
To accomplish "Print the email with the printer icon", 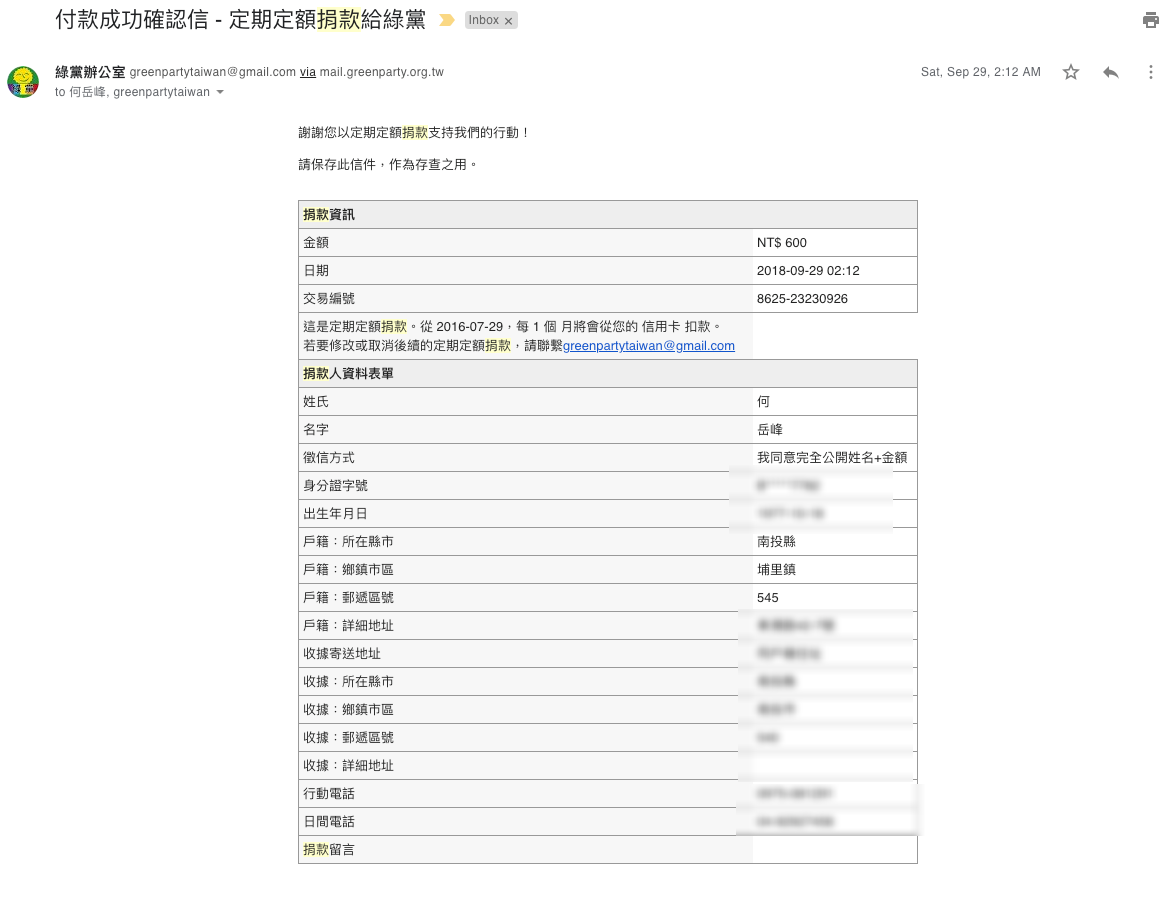I will click(x=1151, y=20).
